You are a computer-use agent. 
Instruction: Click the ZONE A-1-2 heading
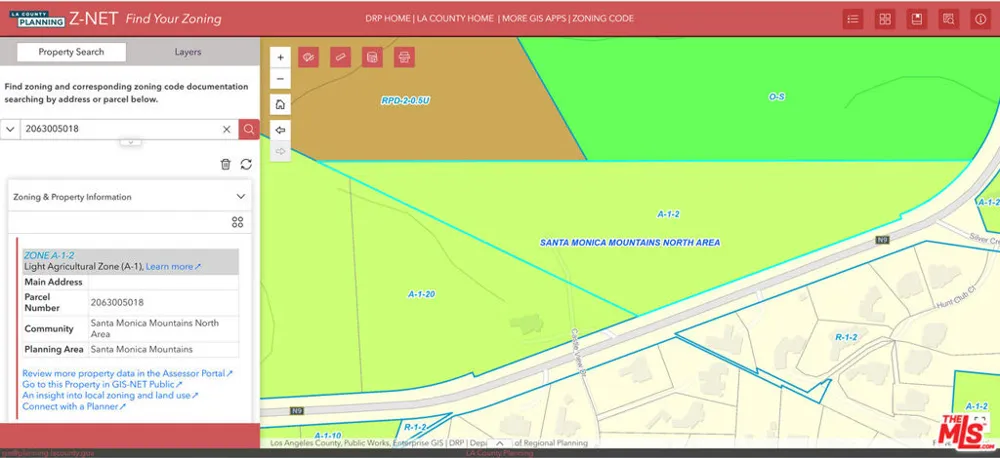tap(49, 255)
